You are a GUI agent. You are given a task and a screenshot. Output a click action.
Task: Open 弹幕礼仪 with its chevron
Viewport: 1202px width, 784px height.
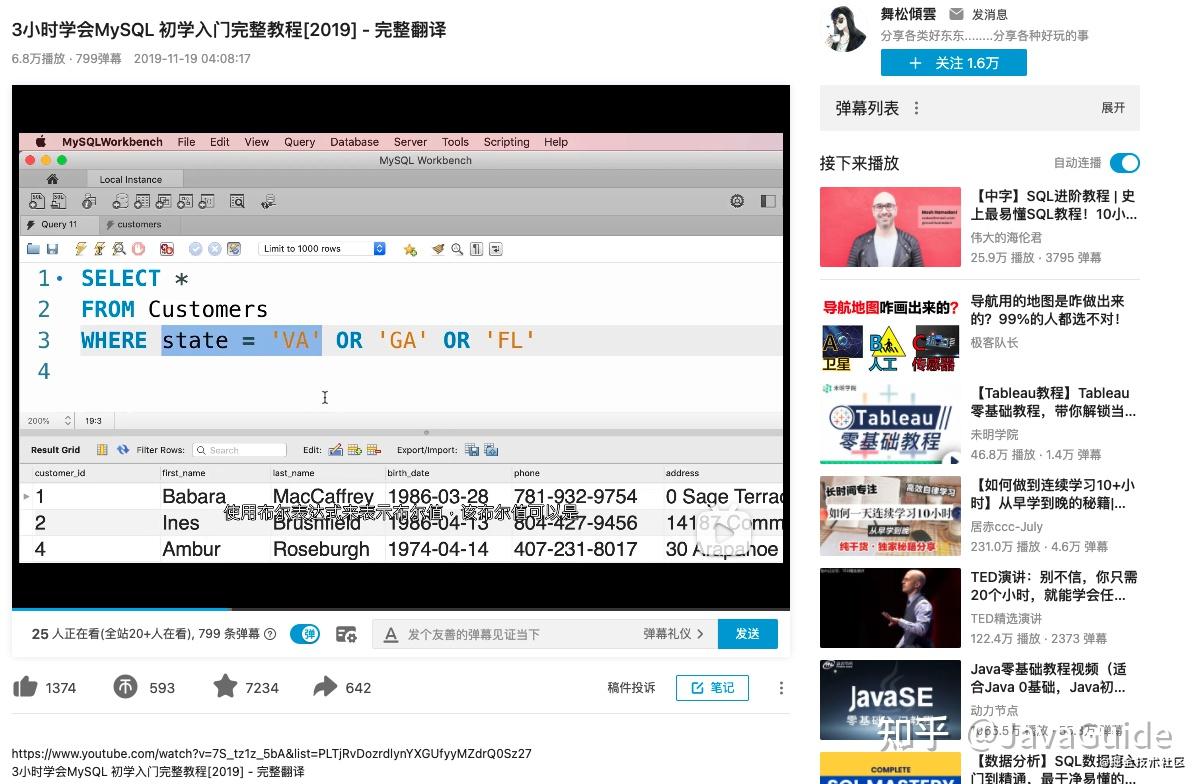tap(674, 634)
